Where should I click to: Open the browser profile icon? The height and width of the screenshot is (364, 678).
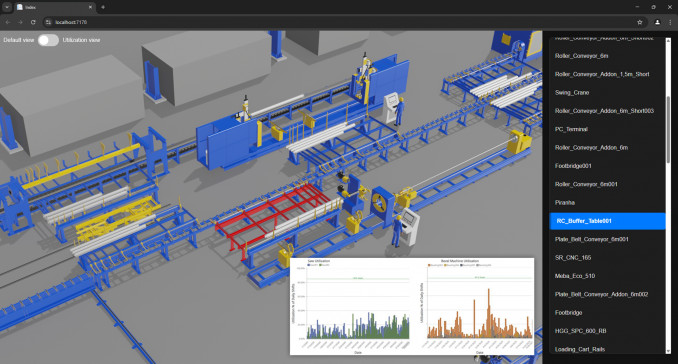tap(657, 22)
